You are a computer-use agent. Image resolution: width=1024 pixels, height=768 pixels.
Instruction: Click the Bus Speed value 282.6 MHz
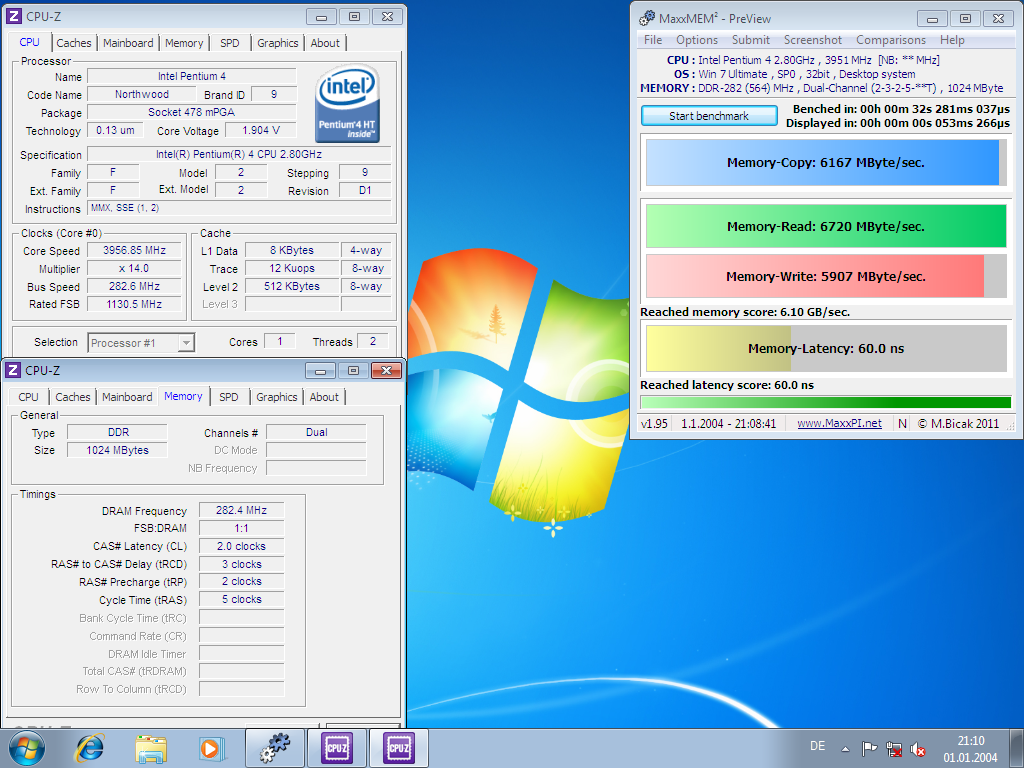point(135,286)
